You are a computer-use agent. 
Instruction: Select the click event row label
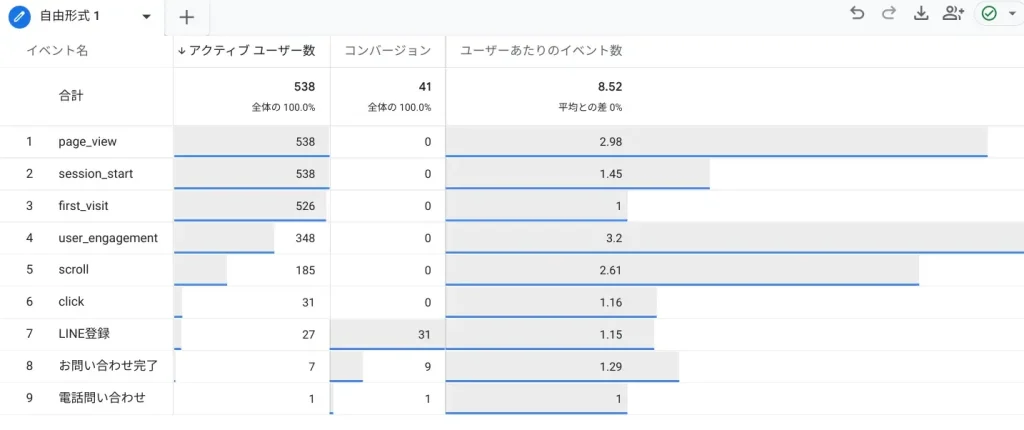pyautogui.click(x=71, y=302)
